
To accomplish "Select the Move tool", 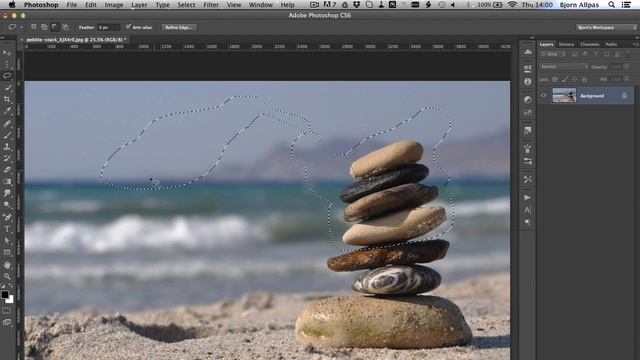I will [x=7, y=53].
